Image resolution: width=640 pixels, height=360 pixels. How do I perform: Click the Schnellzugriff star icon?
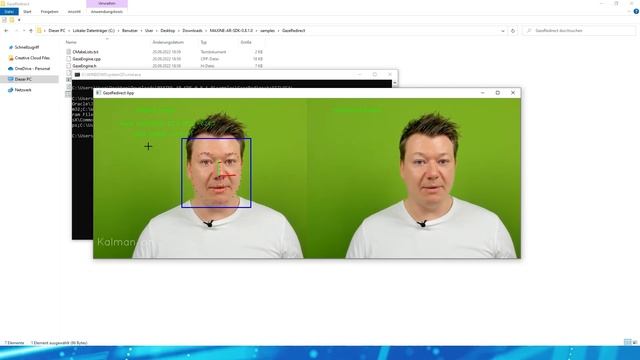[11, 47]
